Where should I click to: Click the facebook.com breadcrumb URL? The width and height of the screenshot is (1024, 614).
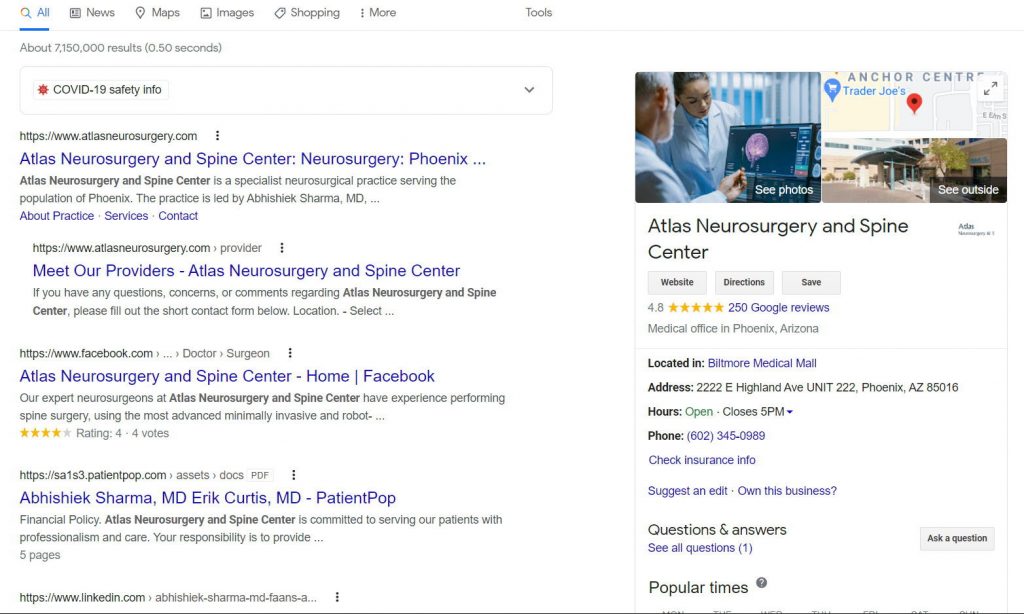[x=144, y=353]
